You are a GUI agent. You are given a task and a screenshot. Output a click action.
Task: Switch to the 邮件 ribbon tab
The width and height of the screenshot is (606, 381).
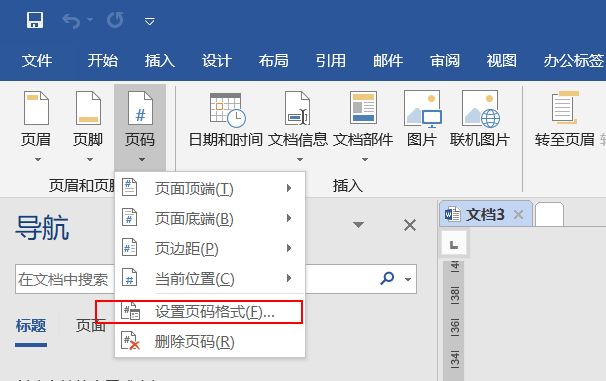[388, 61]
